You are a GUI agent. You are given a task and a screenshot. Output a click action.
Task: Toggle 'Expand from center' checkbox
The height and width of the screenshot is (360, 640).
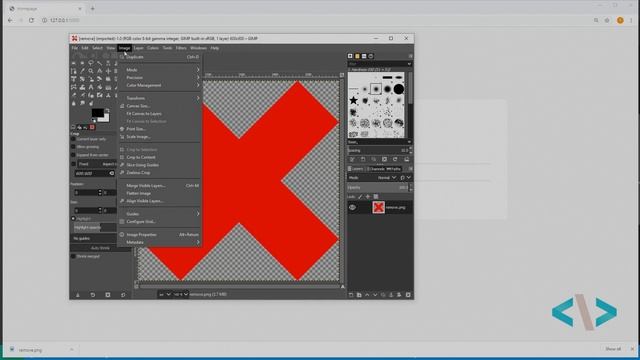[73, 155]
